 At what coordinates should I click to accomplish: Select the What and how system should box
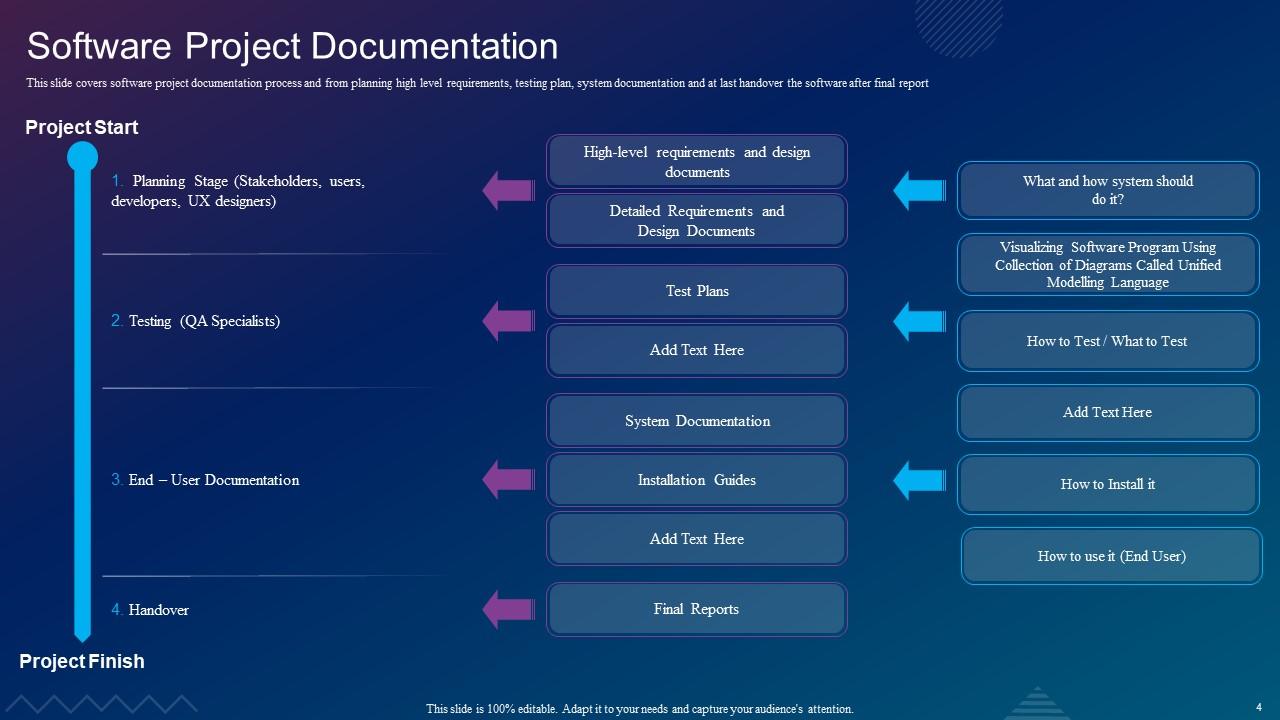click(1108, 190)
